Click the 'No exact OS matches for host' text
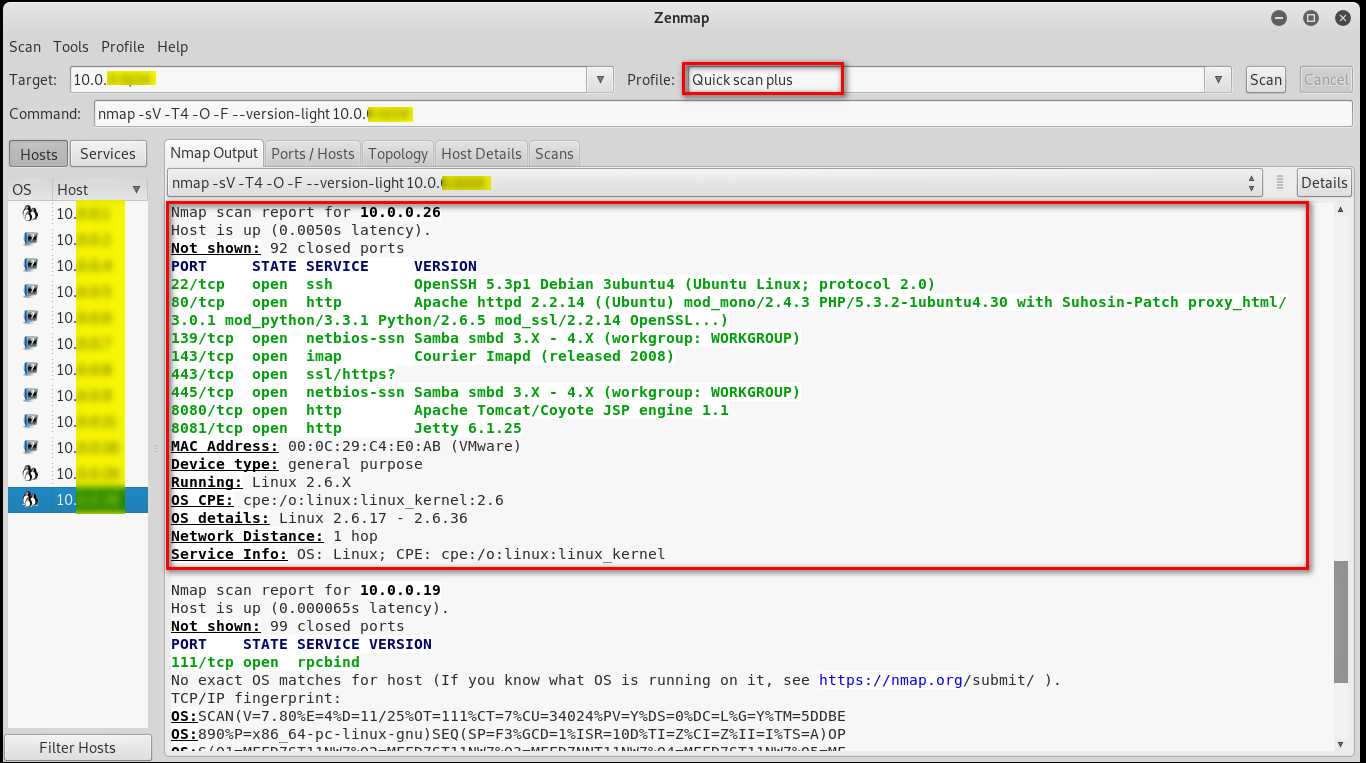This screenshot has height=763, width=1366. point(301,680)
